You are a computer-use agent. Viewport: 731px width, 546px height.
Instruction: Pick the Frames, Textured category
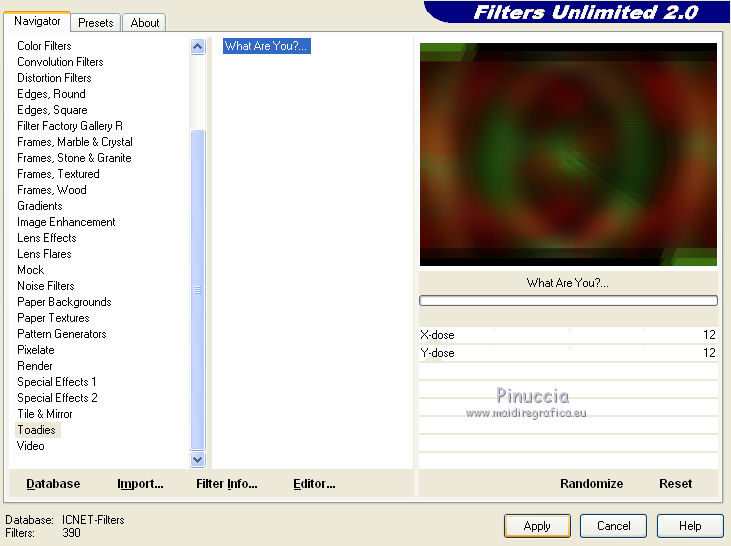(58, 174)
